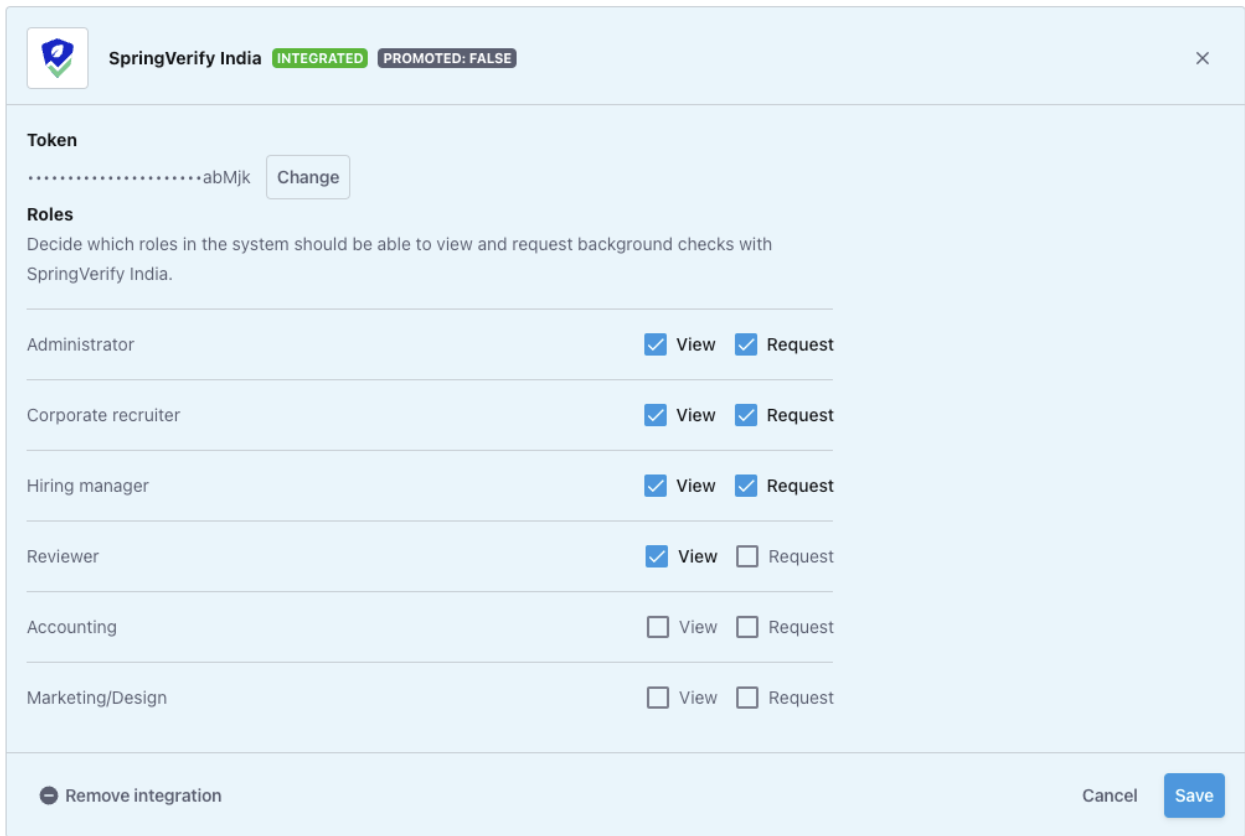Screen dimensions: 1245x836
Task: Enable Request permission for Reviewer
Action: coord(747,557)
